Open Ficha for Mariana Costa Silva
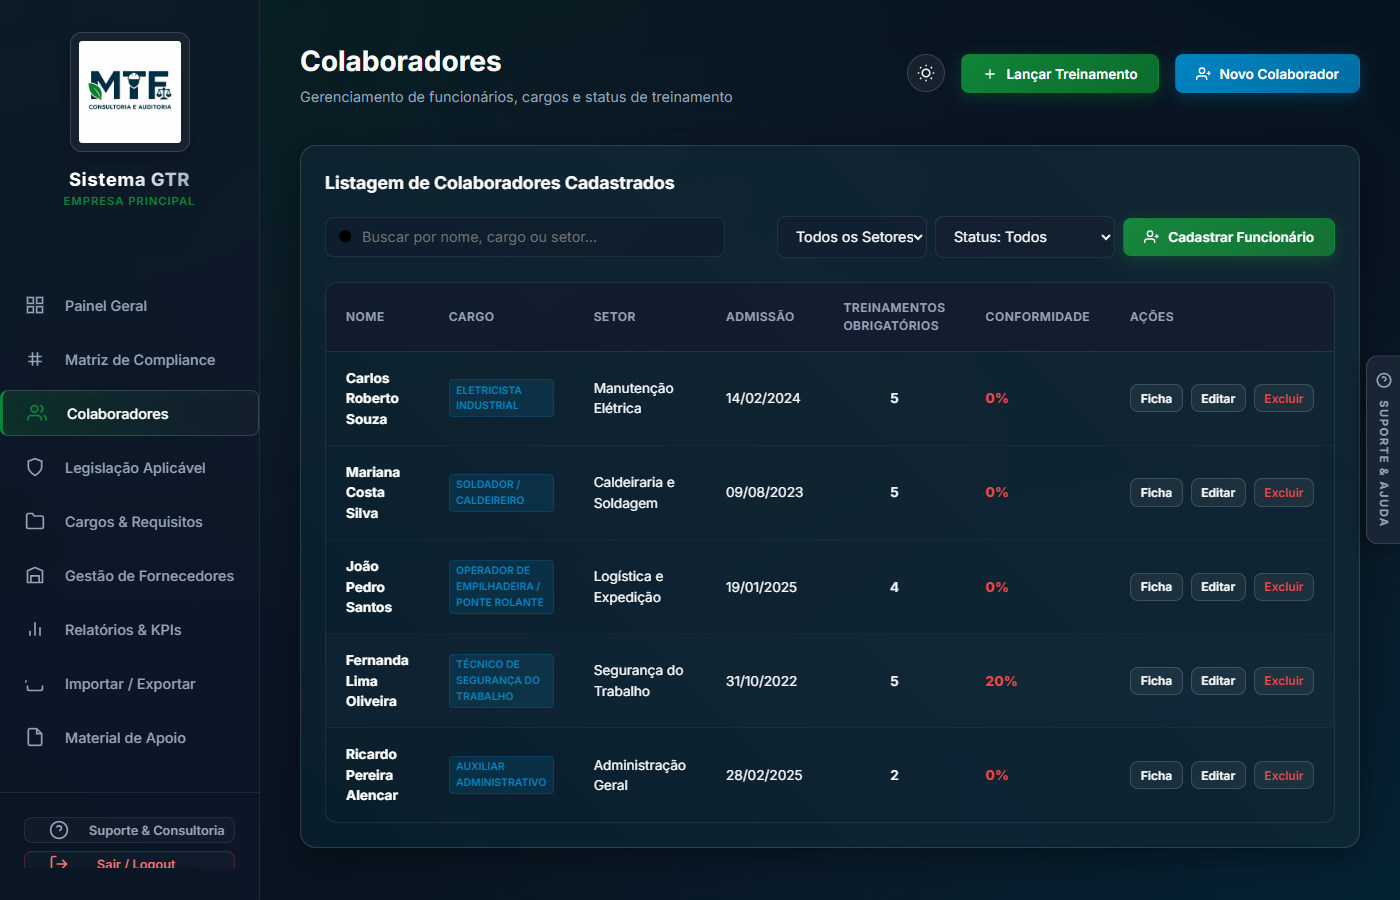This screenshot has height=900, width=1400. pos(1156,492)
